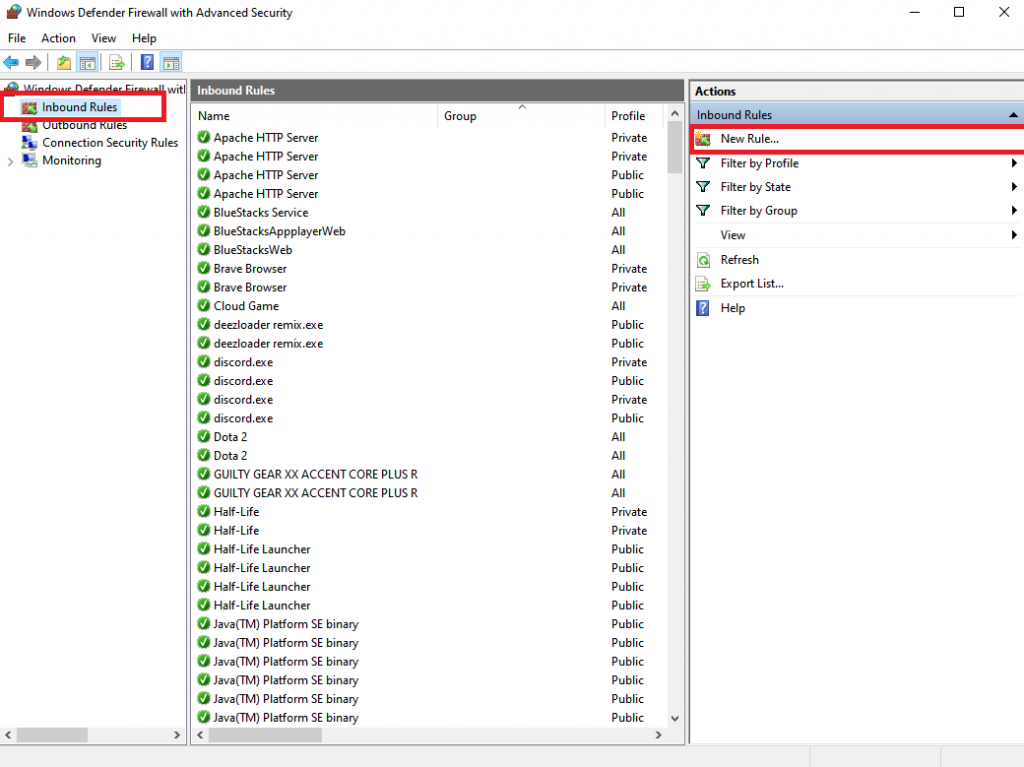Click Refresh in the Actions pane
Screen dimensions: 1024x767
(739, 260)
